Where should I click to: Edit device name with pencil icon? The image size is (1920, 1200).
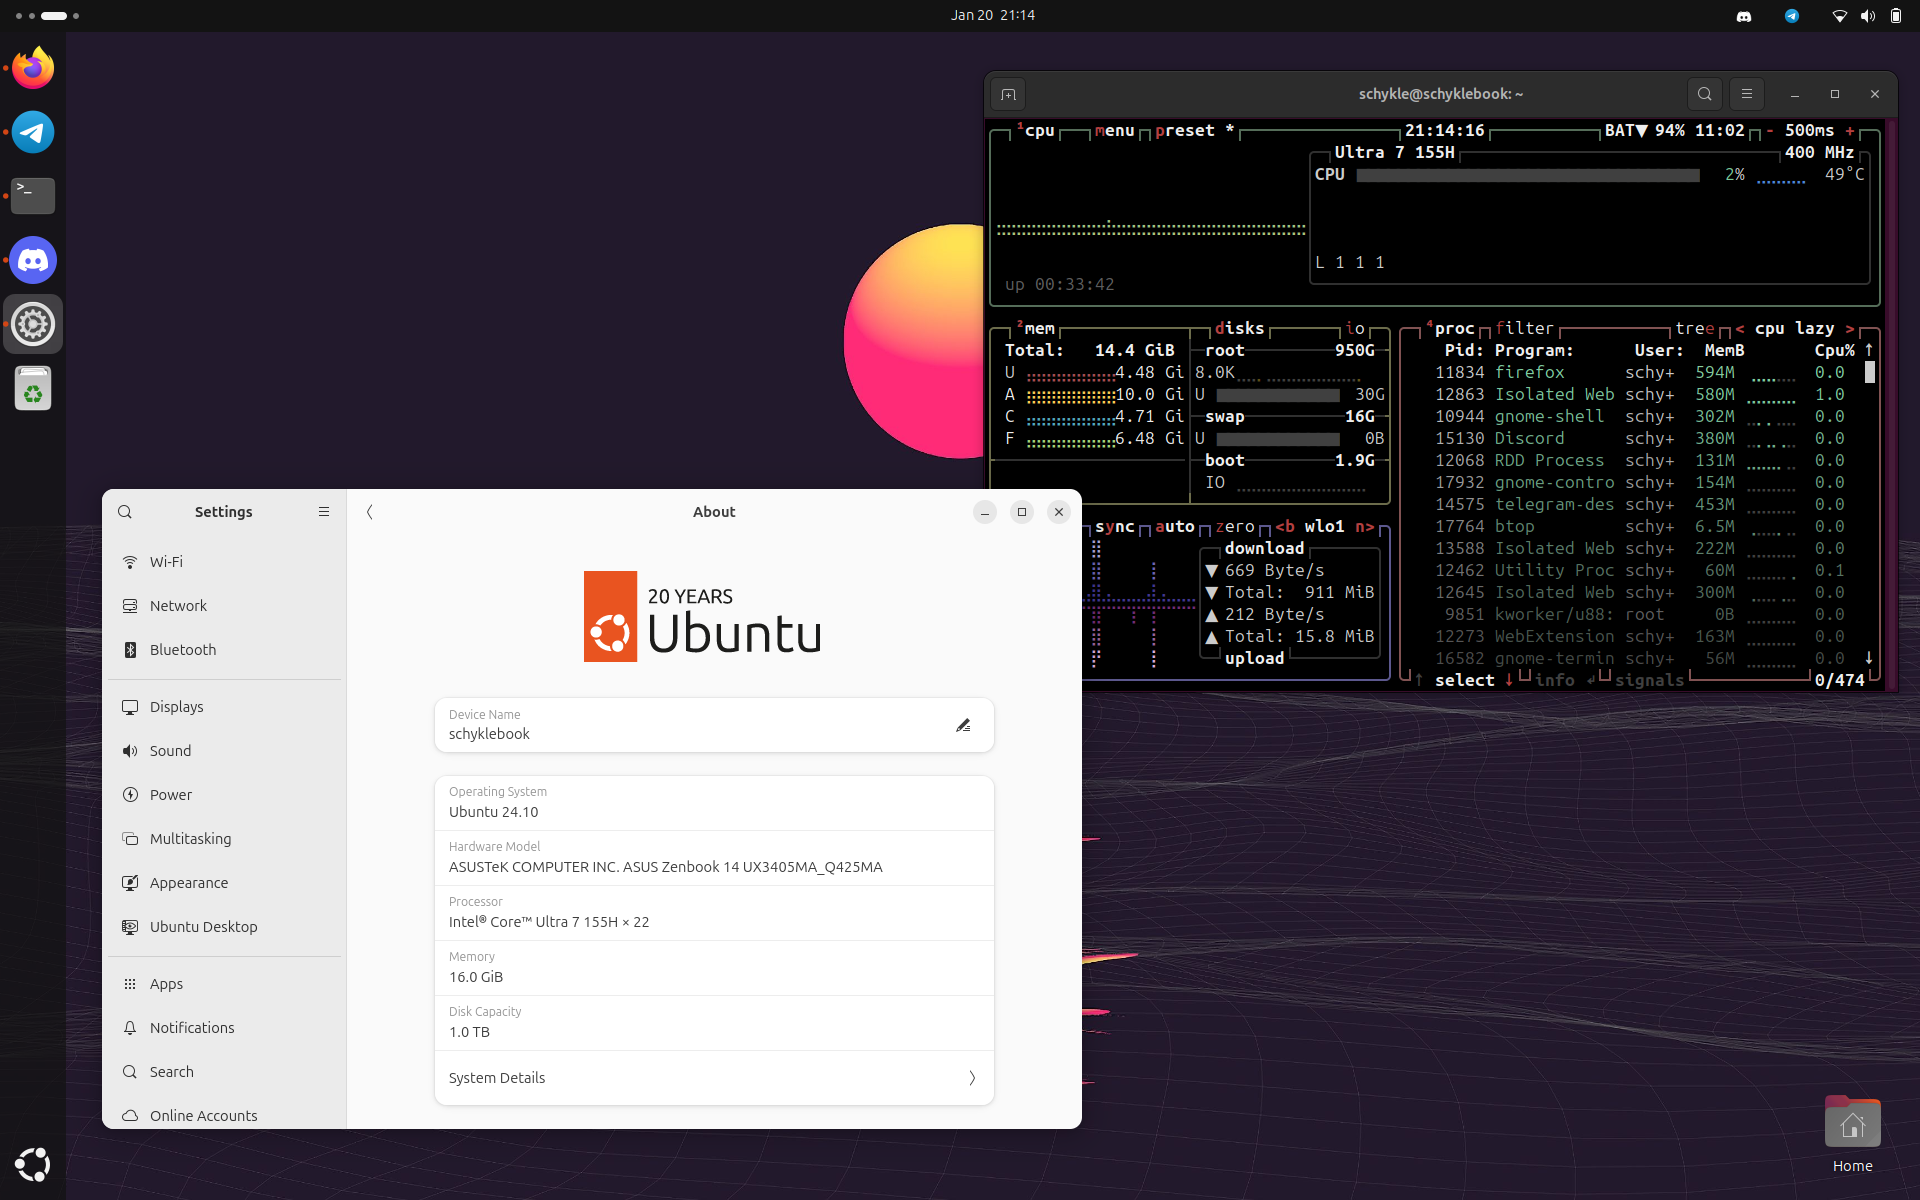click(x=963, y=725)
